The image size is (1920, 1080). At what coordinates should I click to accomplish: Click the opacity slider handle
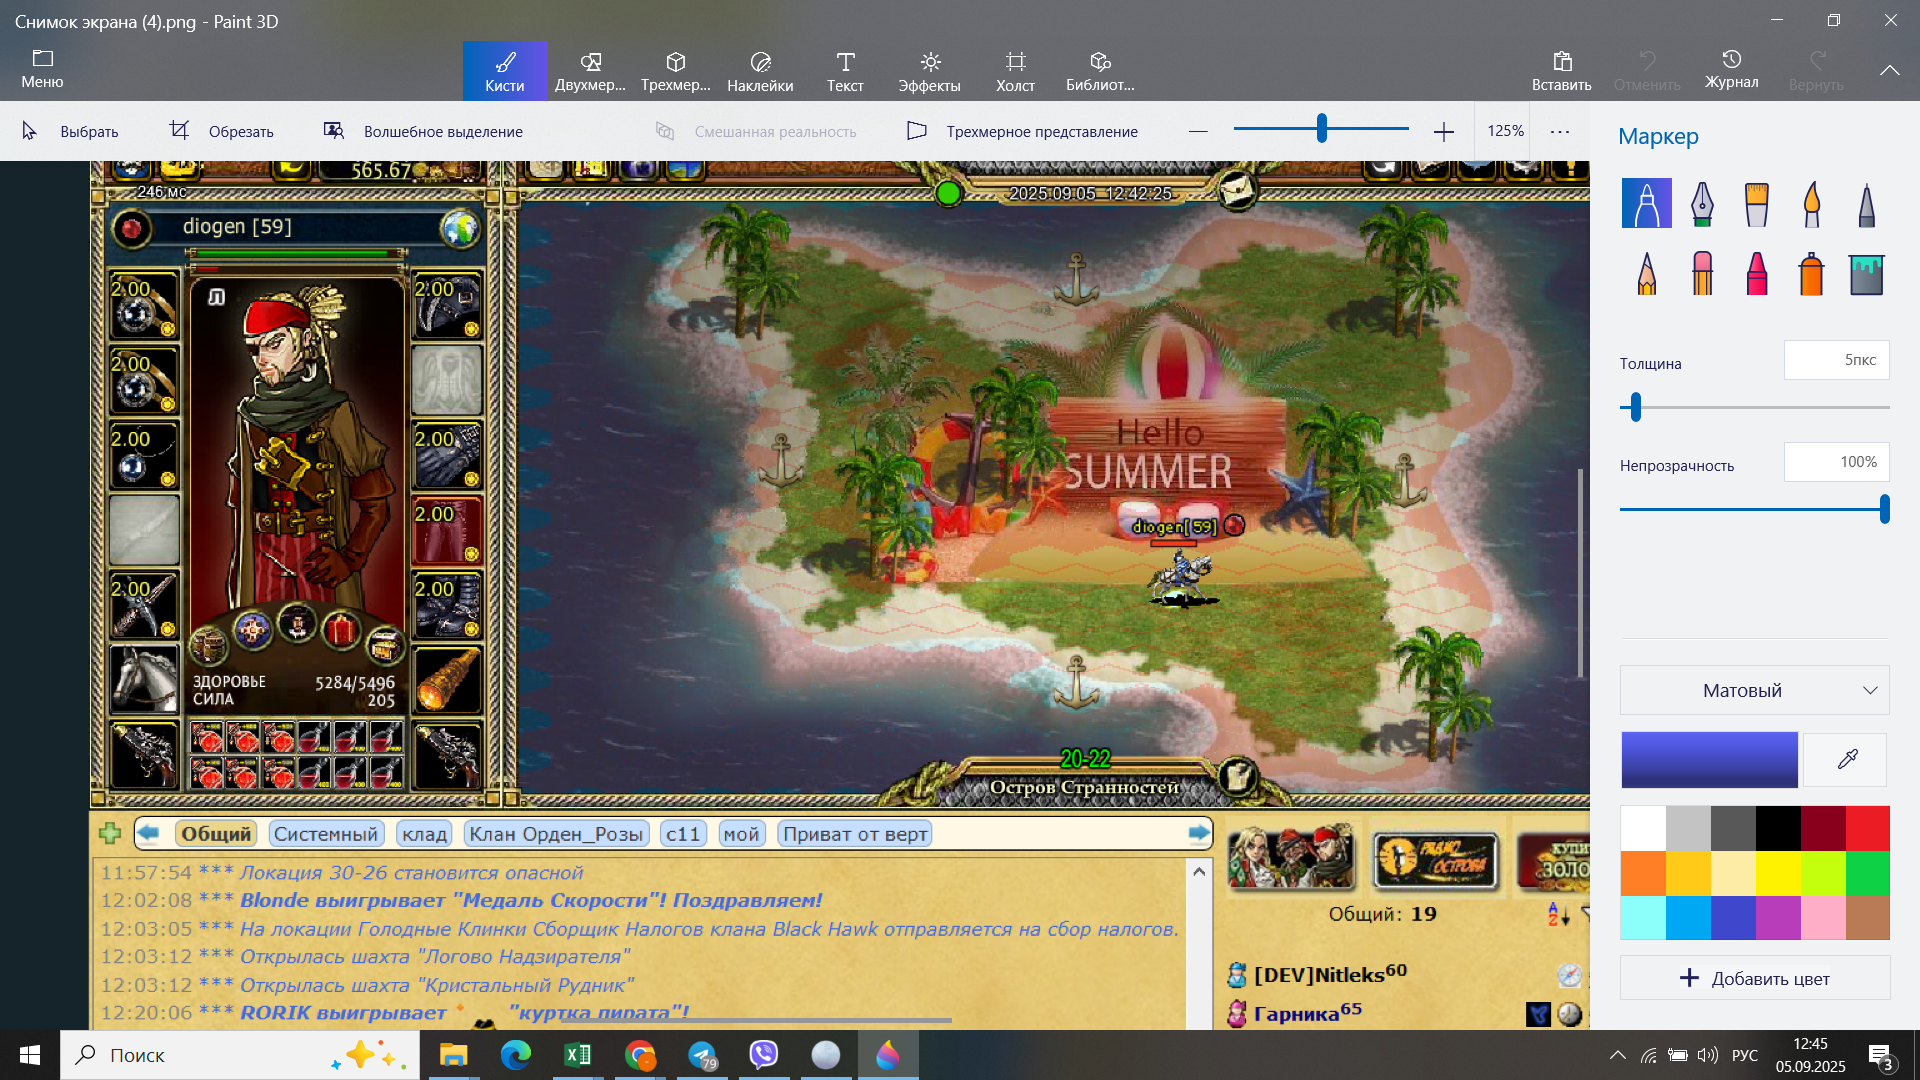coord(1884,509)
